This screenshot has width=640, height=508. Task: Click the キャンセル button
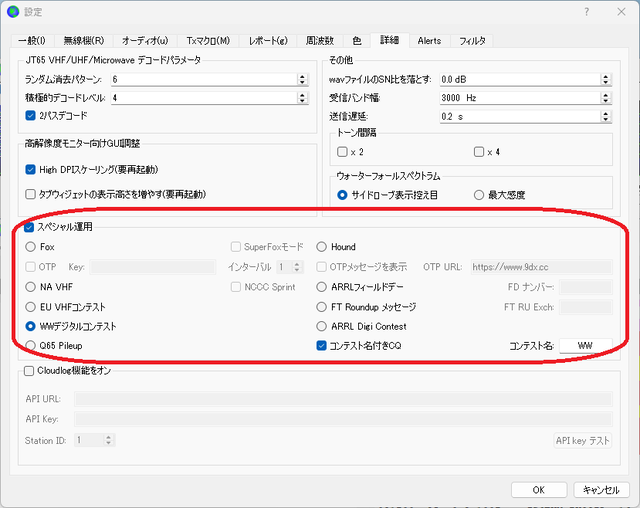(x=601, y=490)
